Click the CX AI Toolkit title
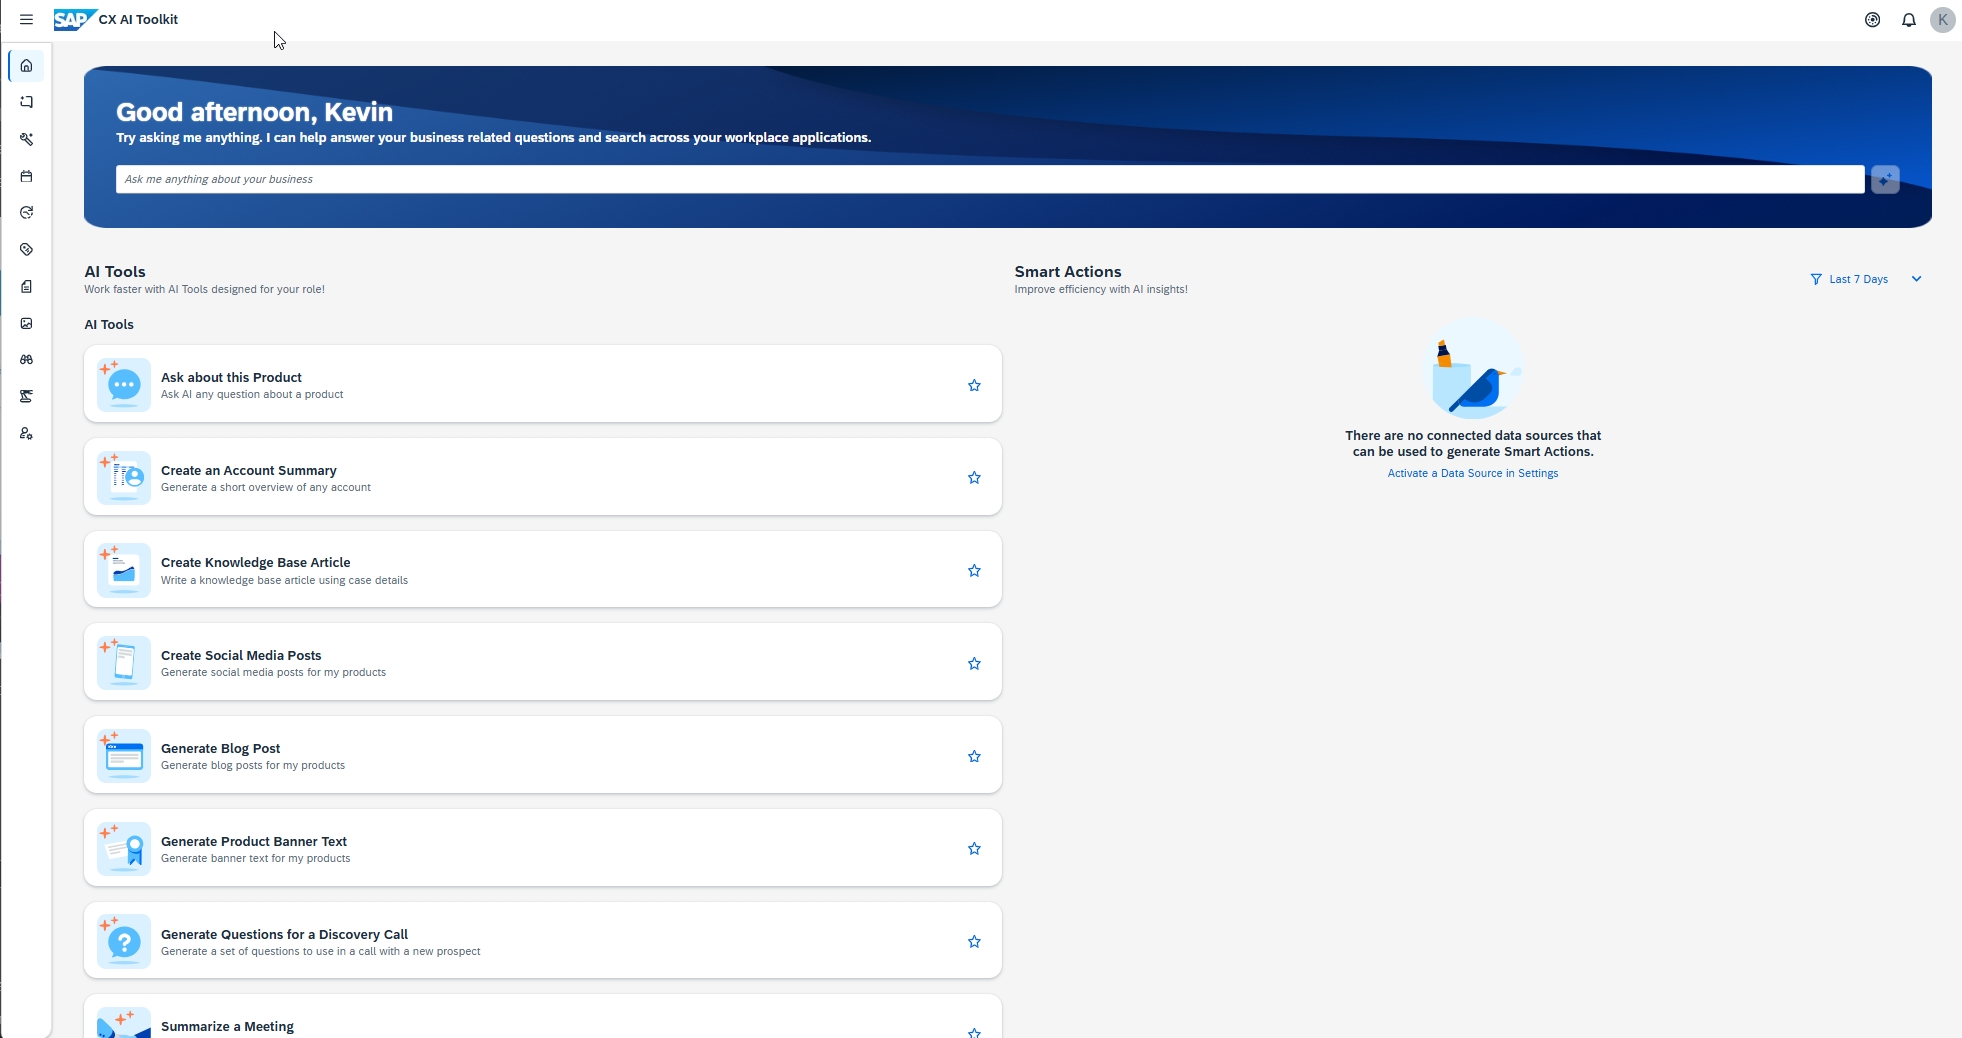 [x=138, y=20]
